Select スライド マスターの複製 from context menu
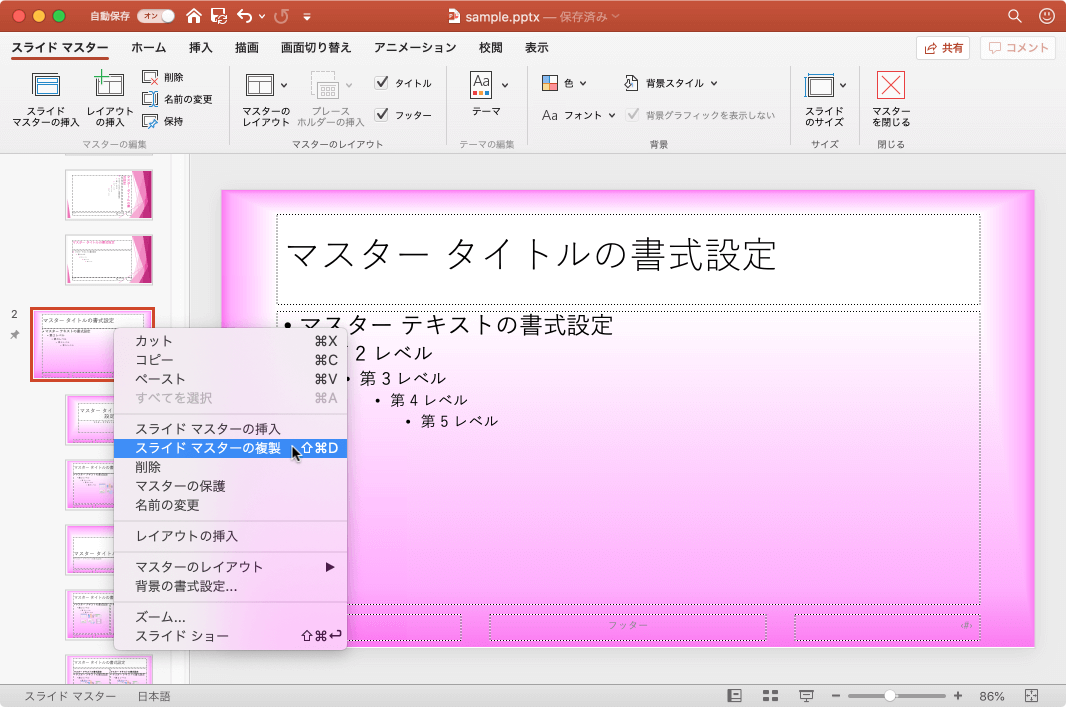The image size is (1066, 707). [x=208, y=448]
